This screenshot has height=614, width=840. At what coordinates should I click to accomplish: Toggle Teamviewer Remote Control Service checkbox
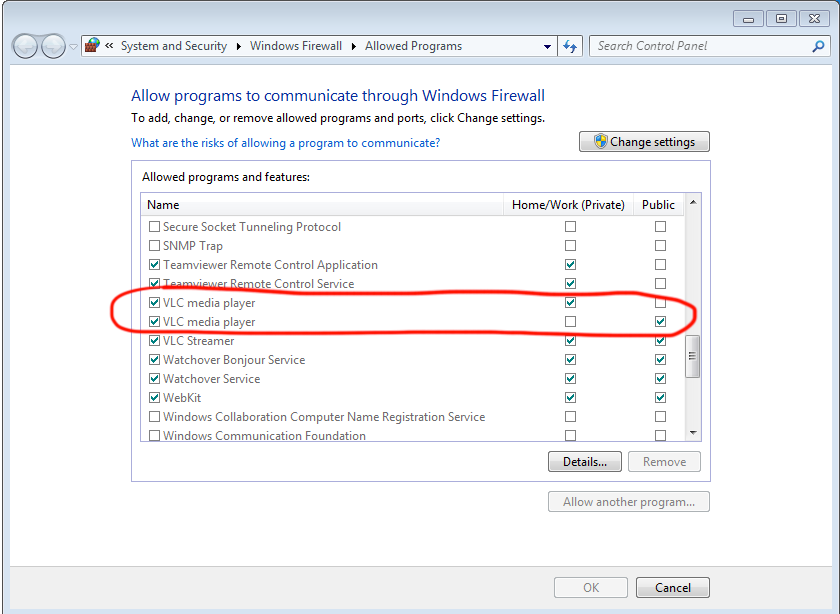[x=154, y=283]
